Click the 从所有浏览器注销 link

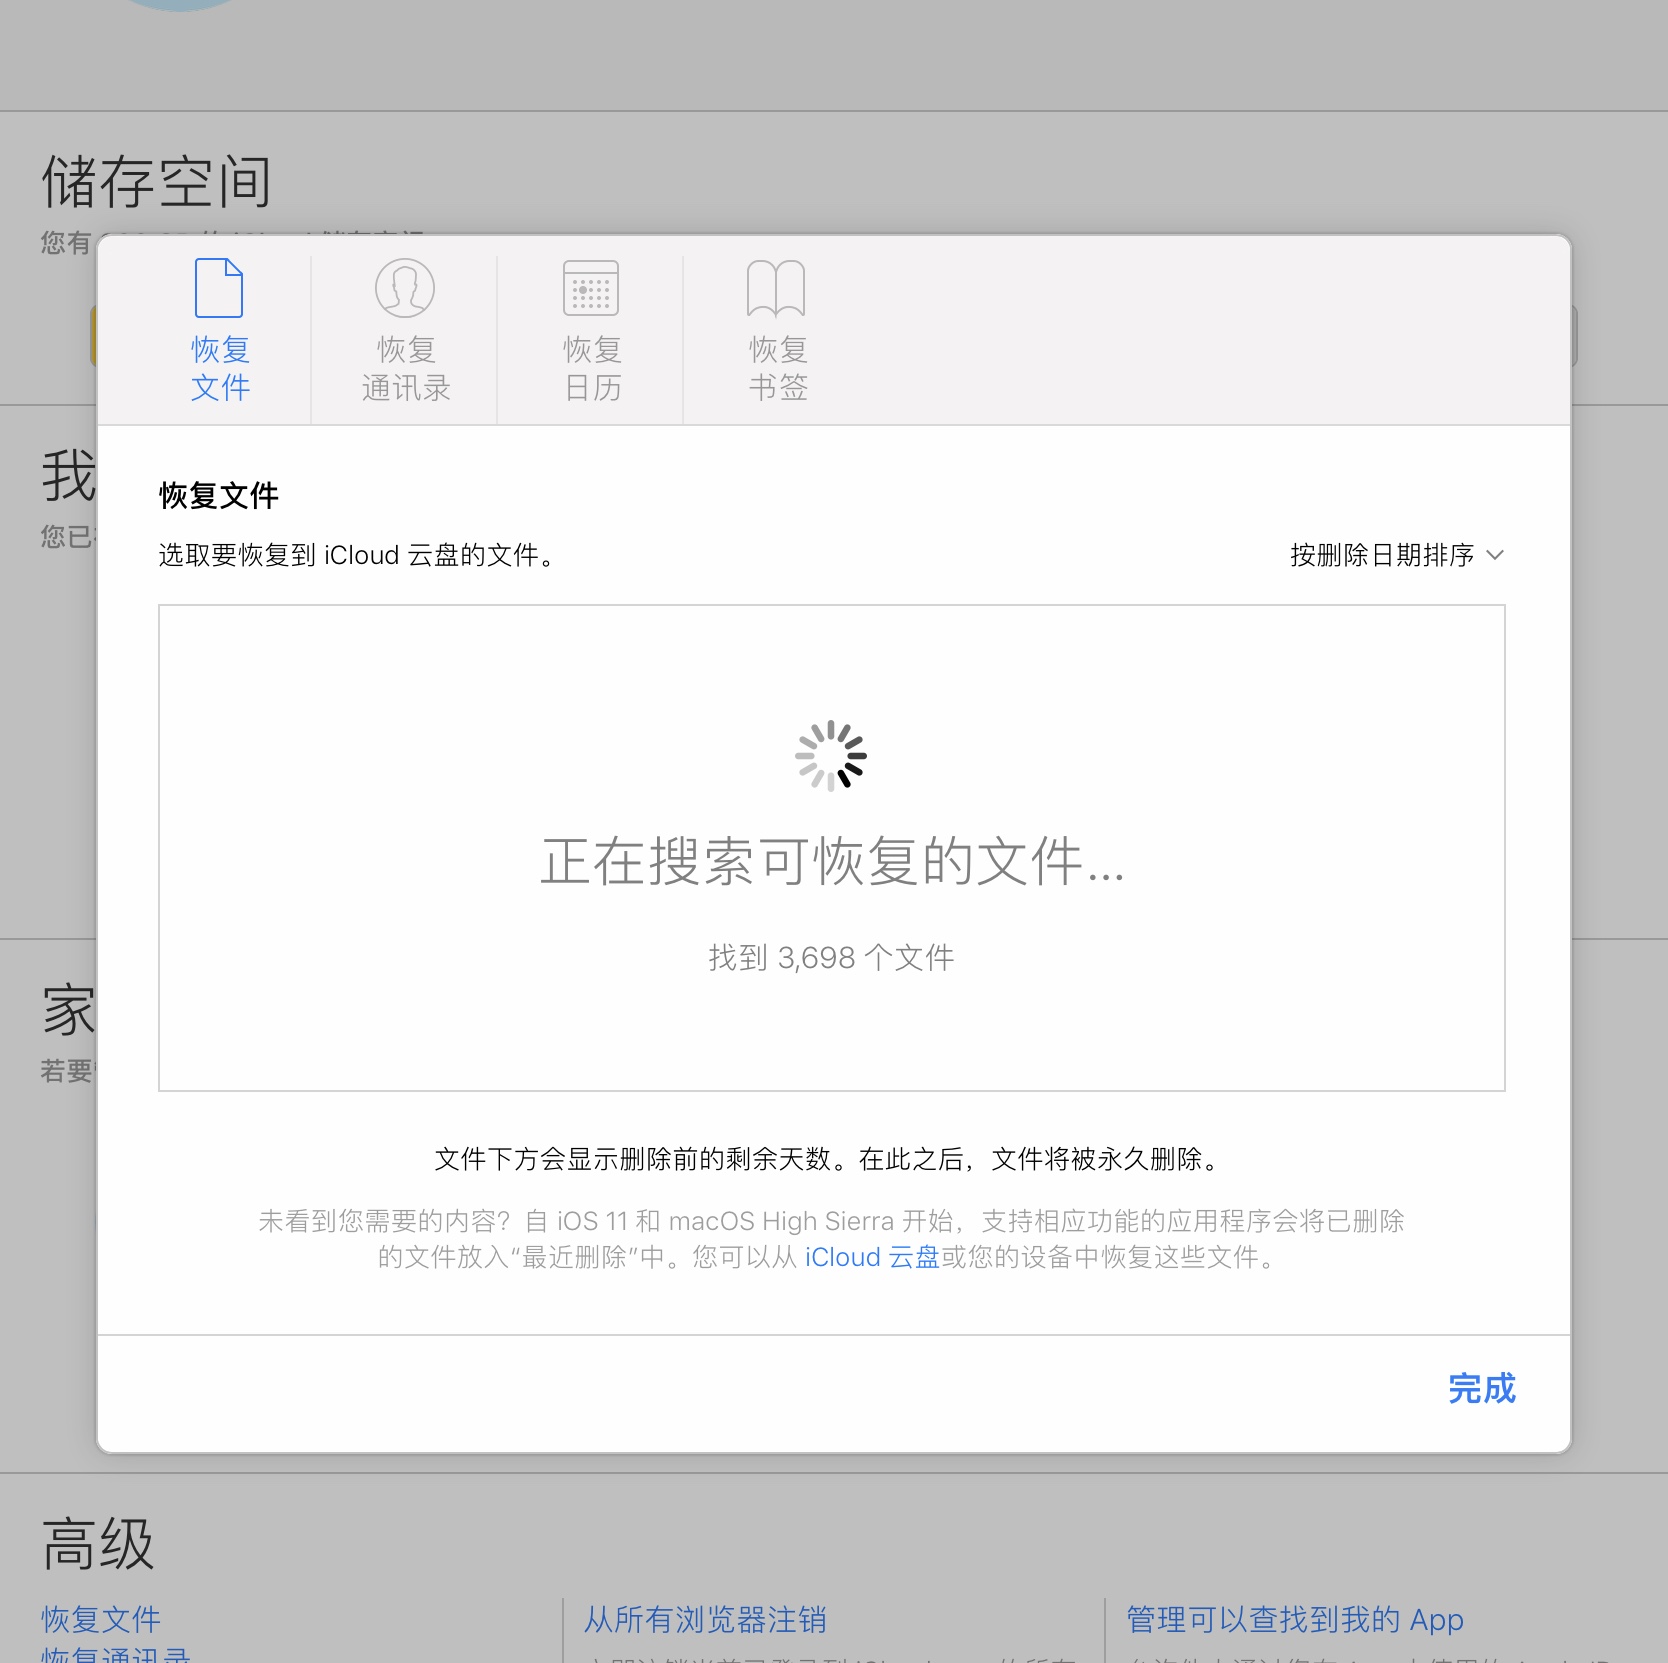tap(705, 1619)
